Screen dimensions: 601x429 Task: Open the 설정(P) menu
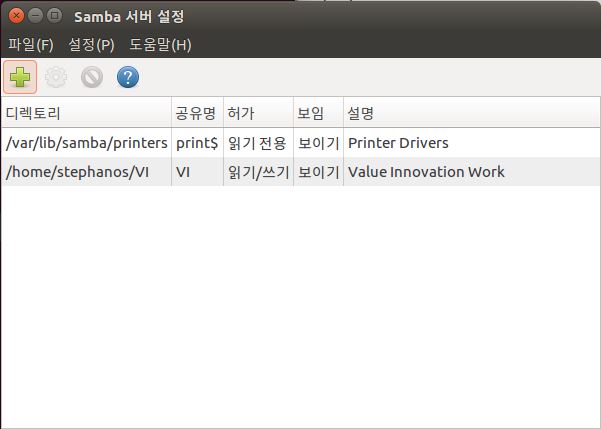tap(91, 45)
